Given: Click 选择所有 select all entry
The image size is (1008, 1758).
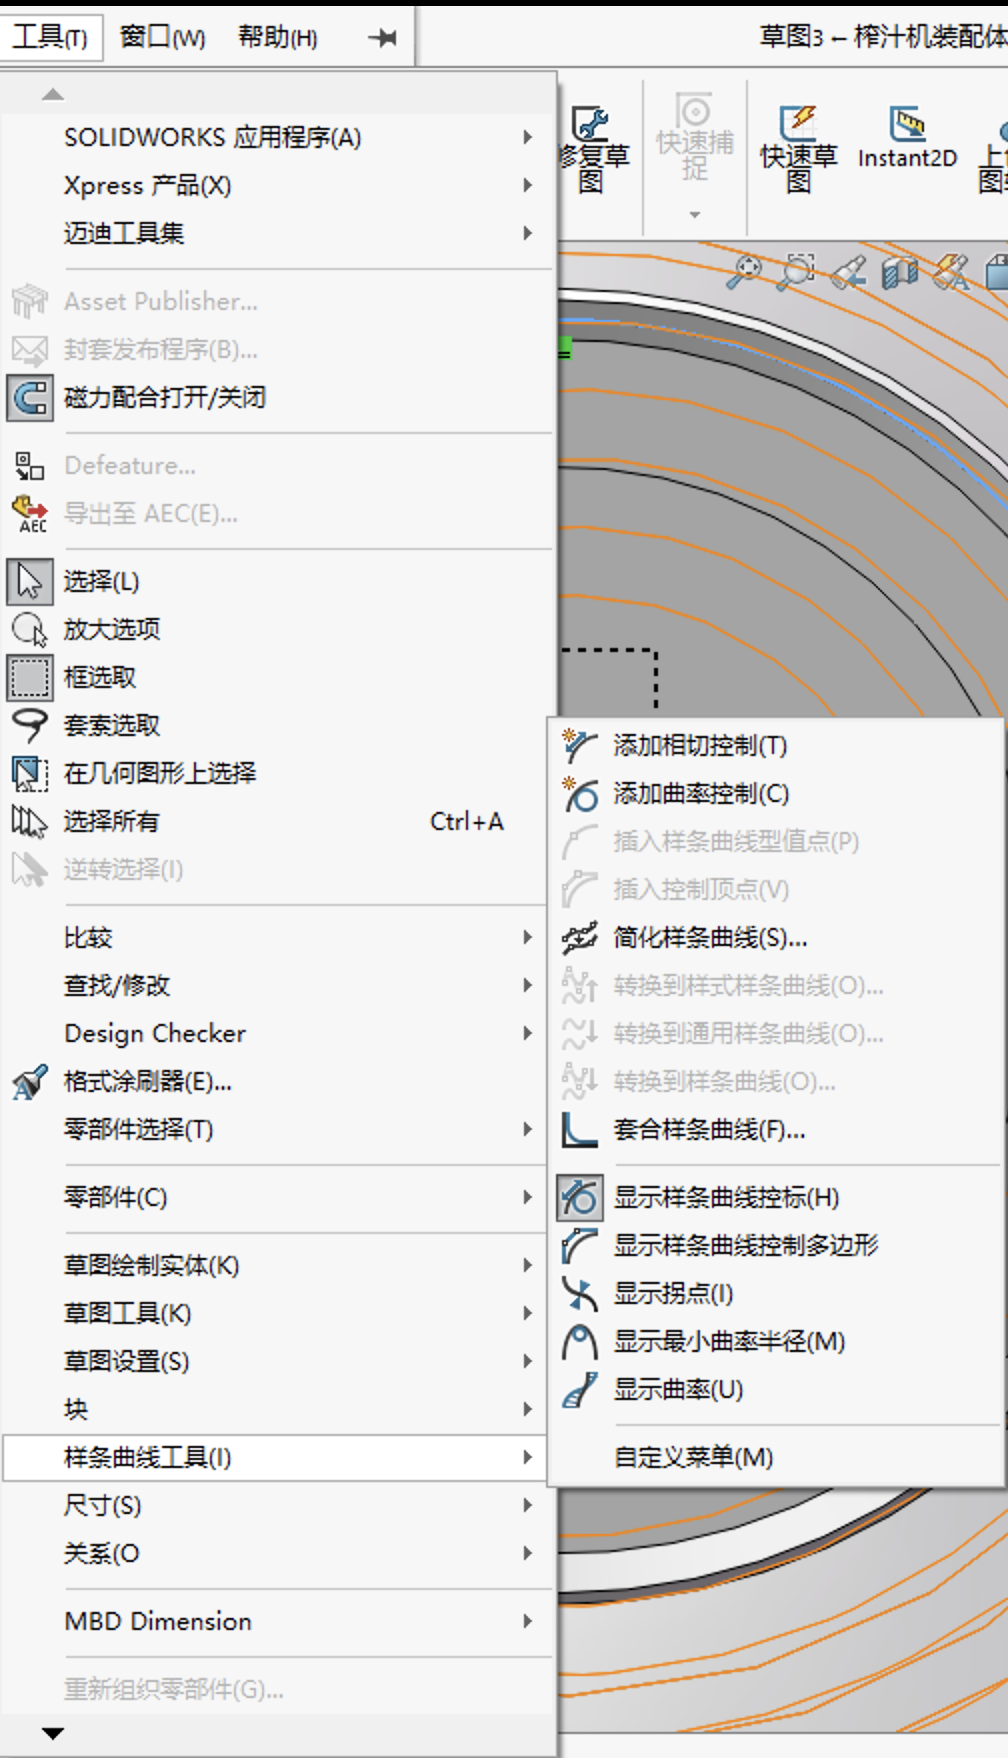Looking at the screenshot, I should coord(278,821).
